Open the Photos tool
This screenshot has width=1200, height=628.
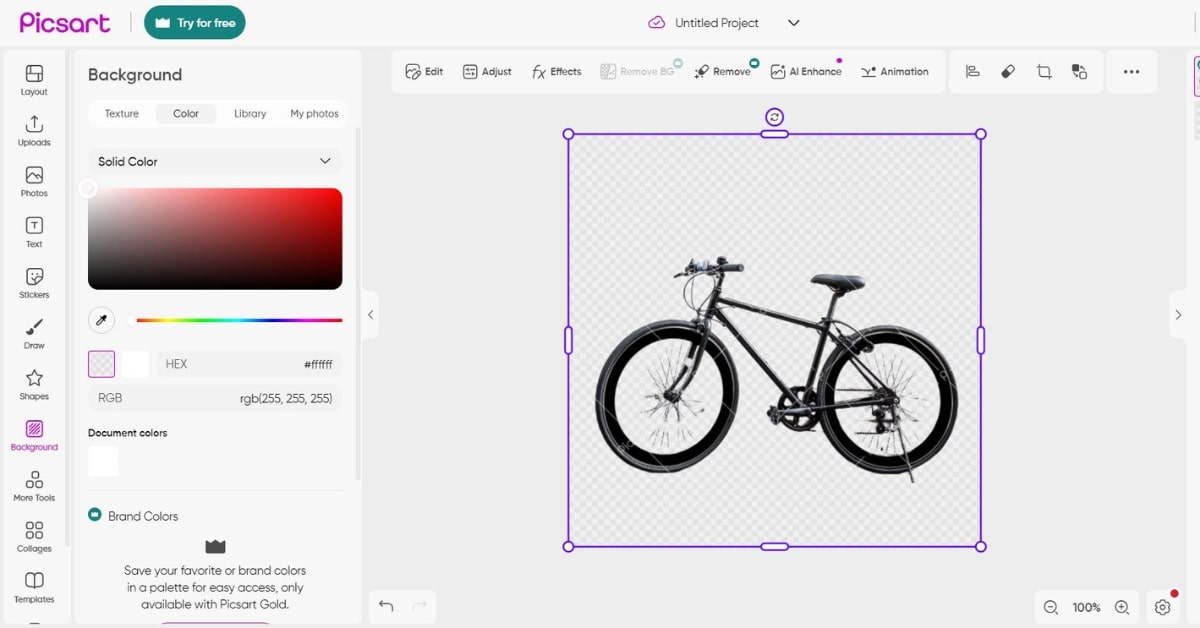pos(34,182)
